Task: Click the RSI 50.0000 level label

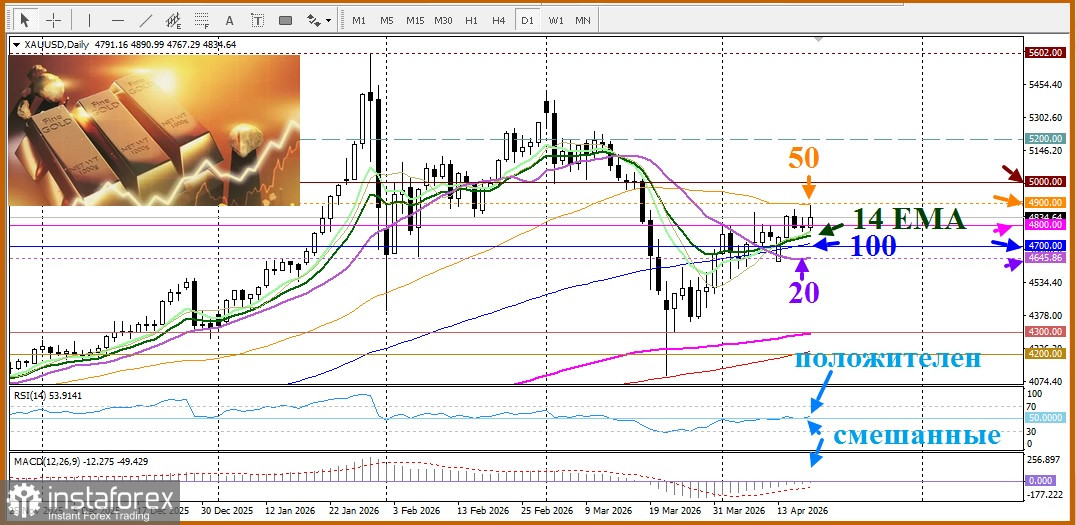Action: tap(1044, 418)
